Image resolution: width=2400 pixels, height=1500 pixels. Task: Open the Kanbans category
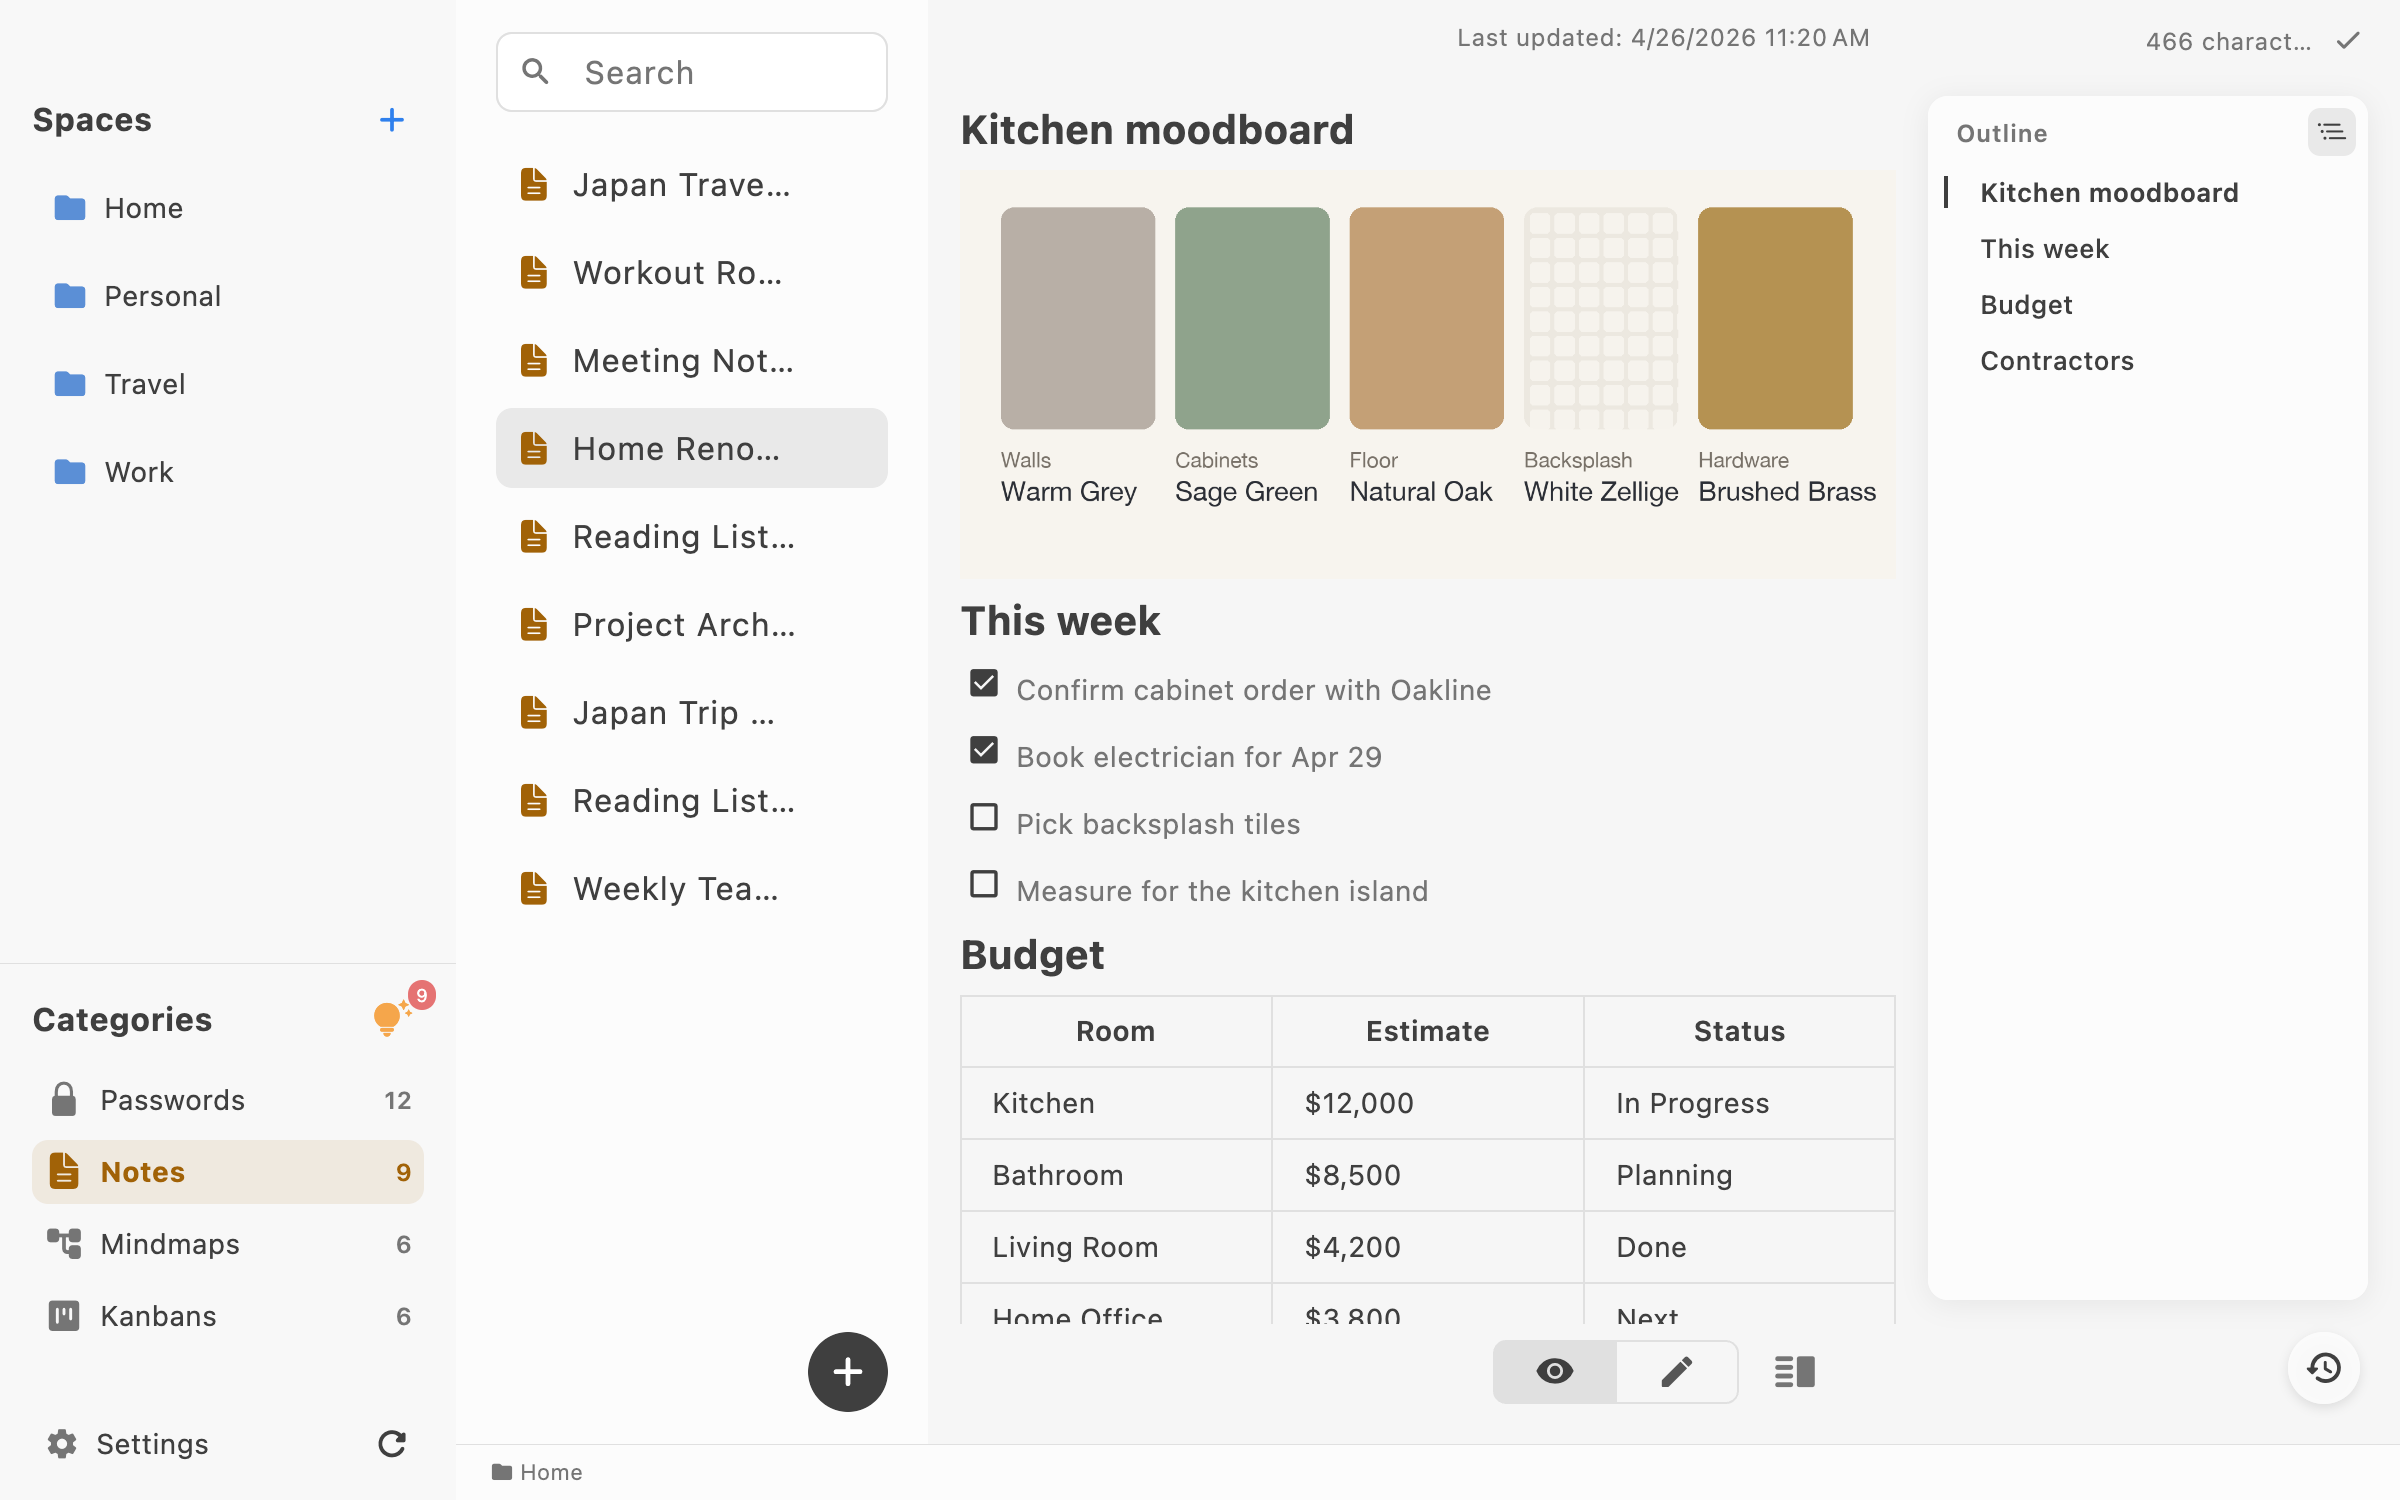coord(228,1316)
